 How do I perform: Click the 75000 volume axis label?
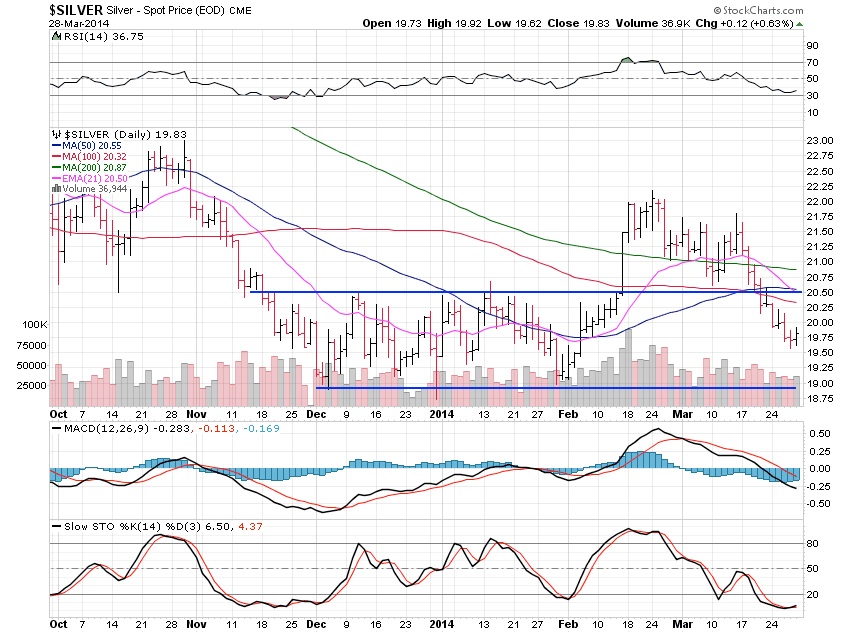tap(31, 345)
